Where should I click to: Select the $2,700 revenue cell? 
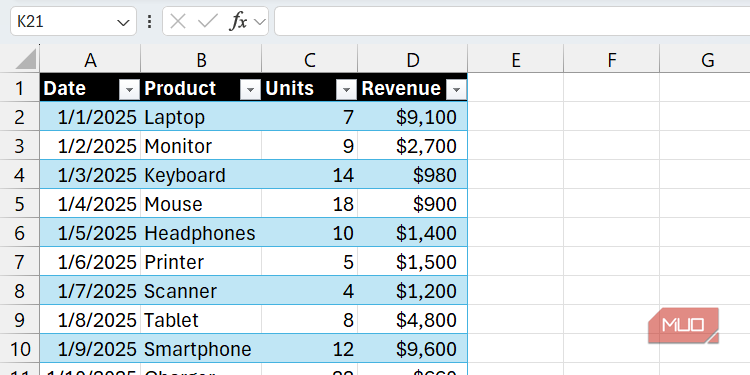pos(412,146)
